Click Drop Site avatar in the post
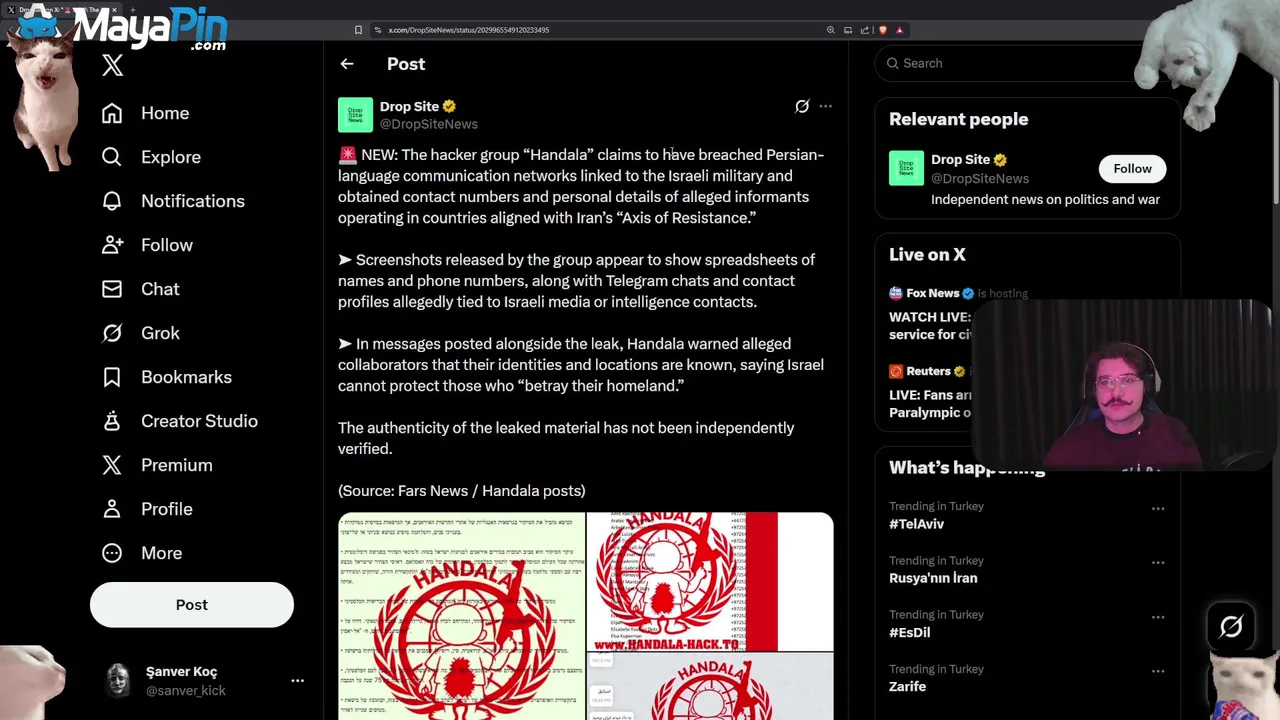Screen dimensions: 1280x720 tap(355, 115)
